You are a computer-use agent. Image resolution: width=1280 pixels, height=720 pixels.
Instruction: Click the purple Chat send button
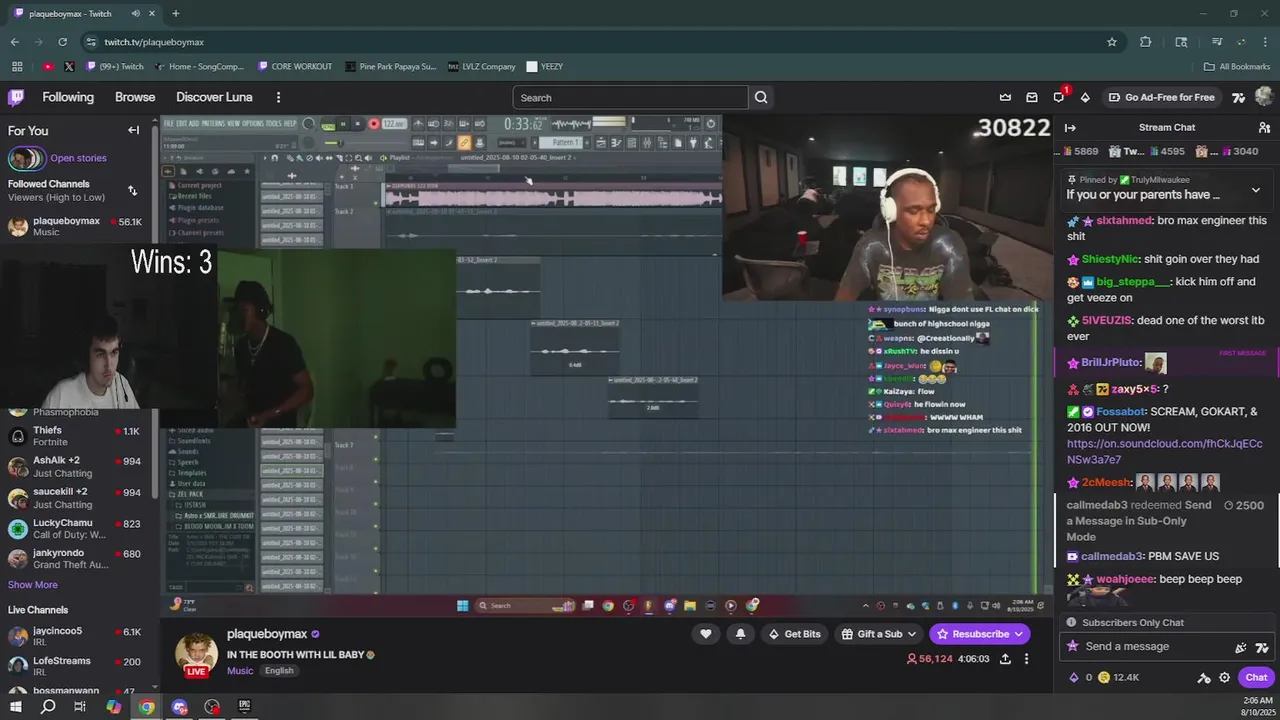click(x=1256, y=677)
